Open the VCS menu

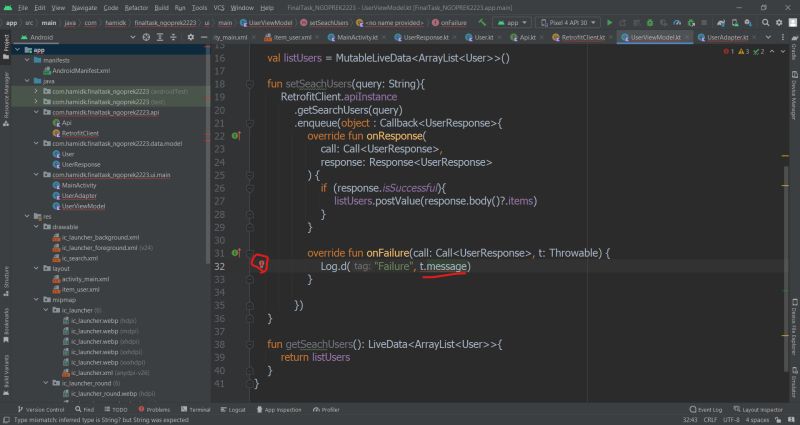pyautogui.click(x=219, y=8)
